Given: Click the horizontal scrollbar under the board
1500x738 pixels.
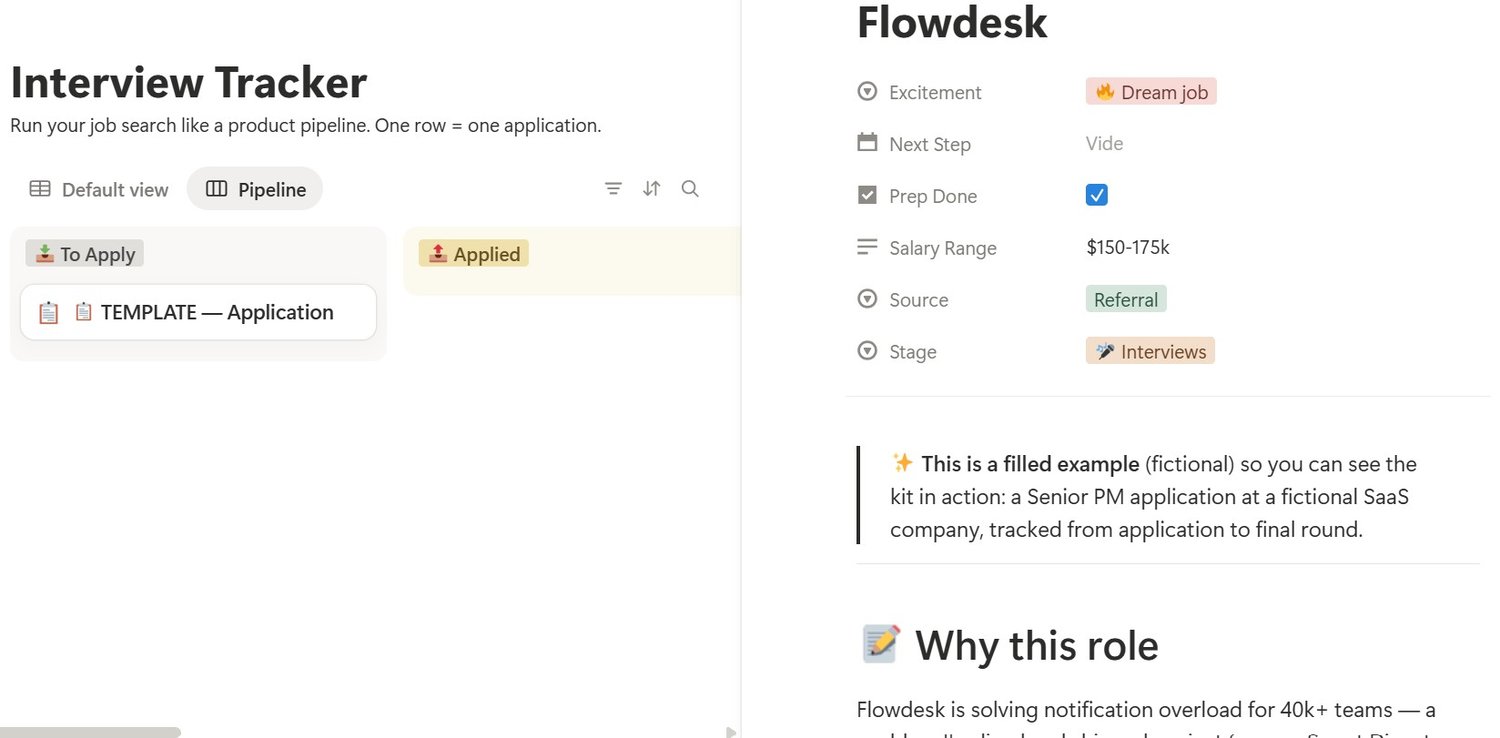Looking at the screenshot, I should 91,732.
